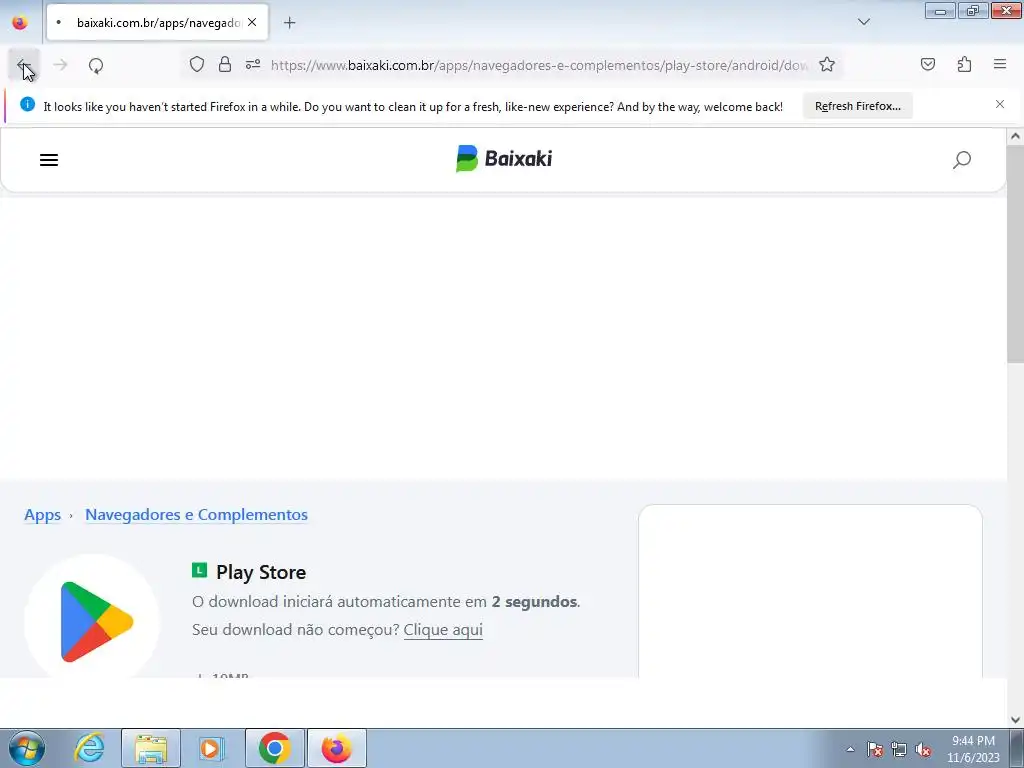Save page to Pocket icon

[927, 64]
